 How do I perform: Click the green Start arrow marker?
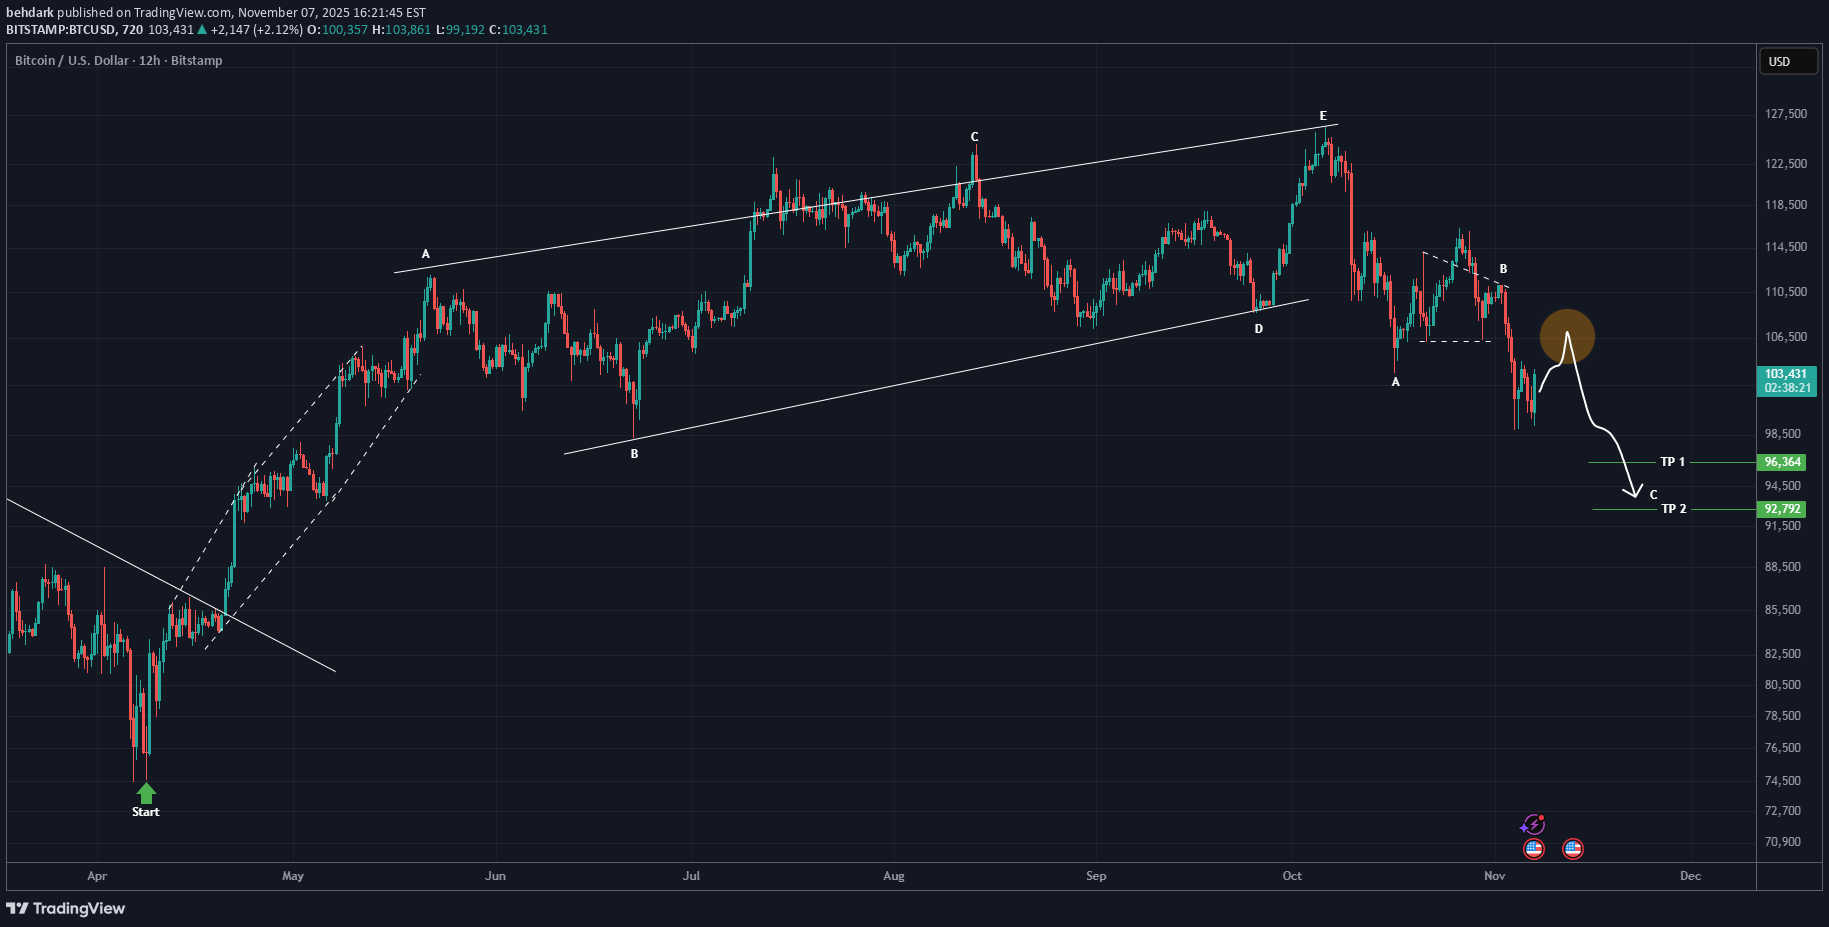(146, 794)
